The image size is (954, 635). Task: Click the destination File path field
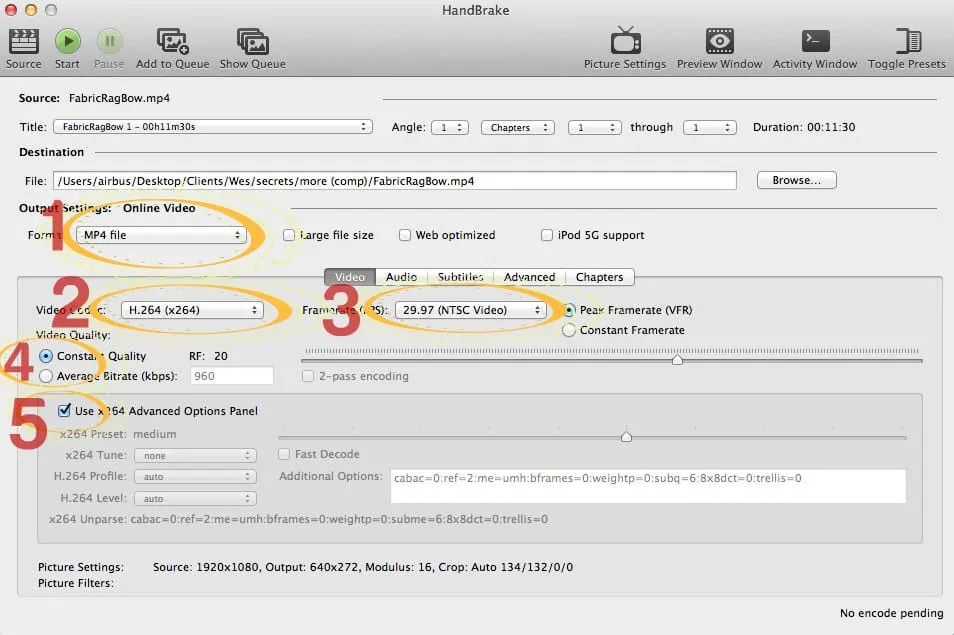point(395,181)
